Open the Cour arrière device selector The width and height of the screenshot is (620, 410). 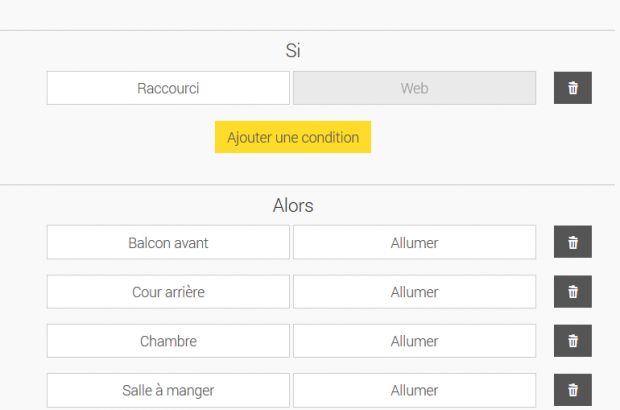tap(168, 292)
